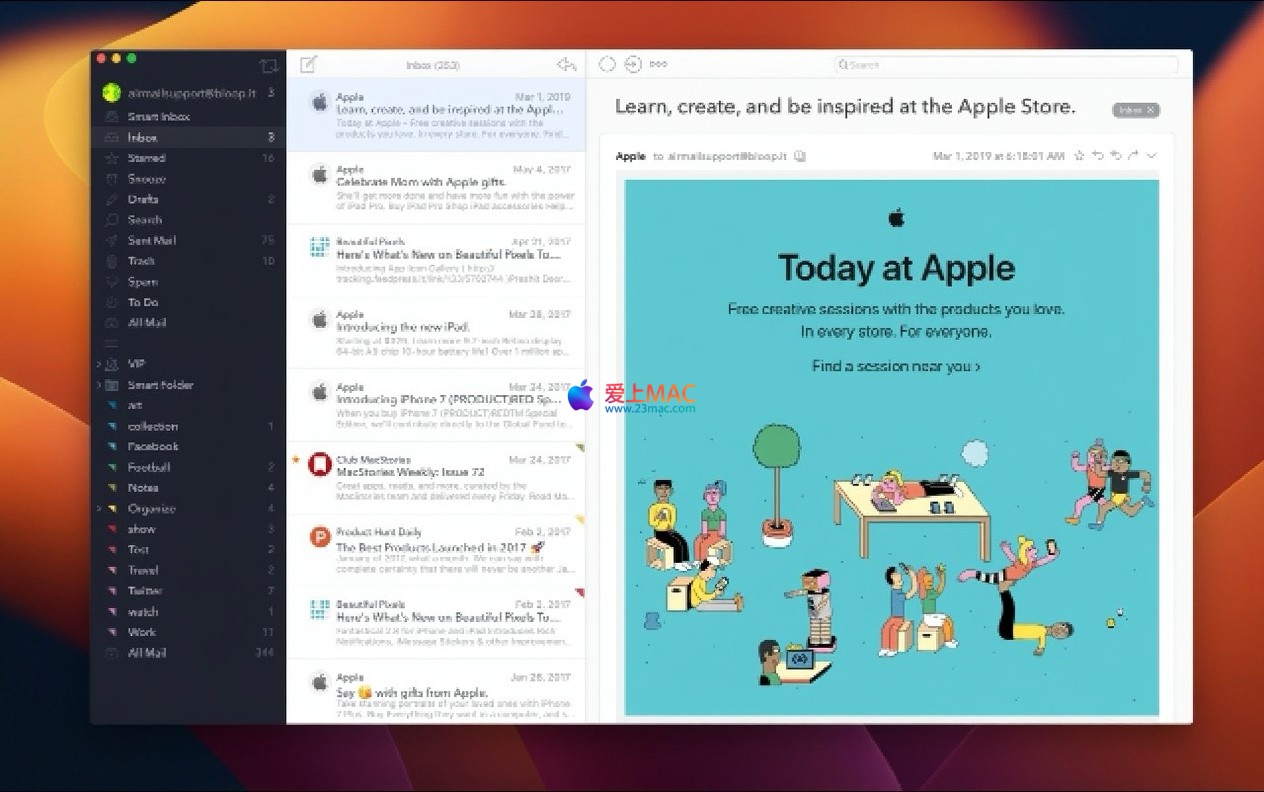Click the 'Find a session near you' link

[895, 366]
